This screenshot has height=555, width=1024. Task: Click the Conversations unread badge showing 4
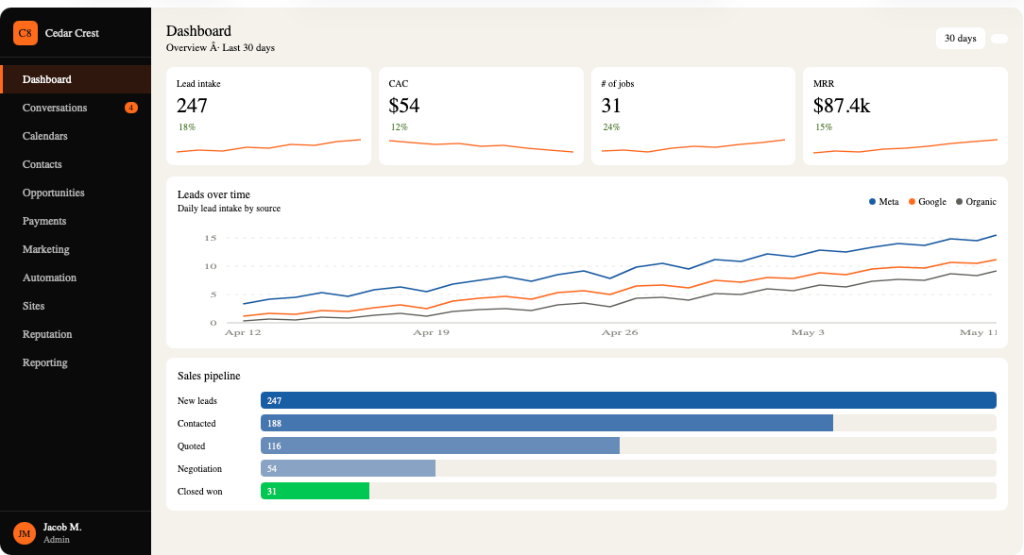tap(131, 108)
